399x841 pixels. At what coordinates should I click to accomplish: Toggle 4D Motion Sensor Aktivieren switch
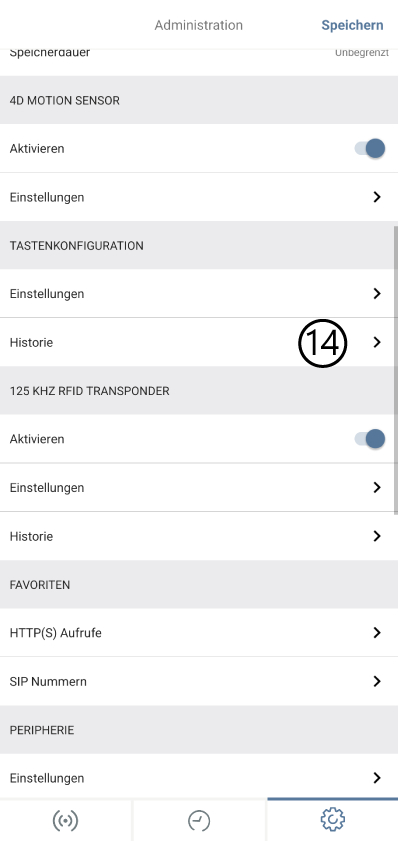point(370,149)
